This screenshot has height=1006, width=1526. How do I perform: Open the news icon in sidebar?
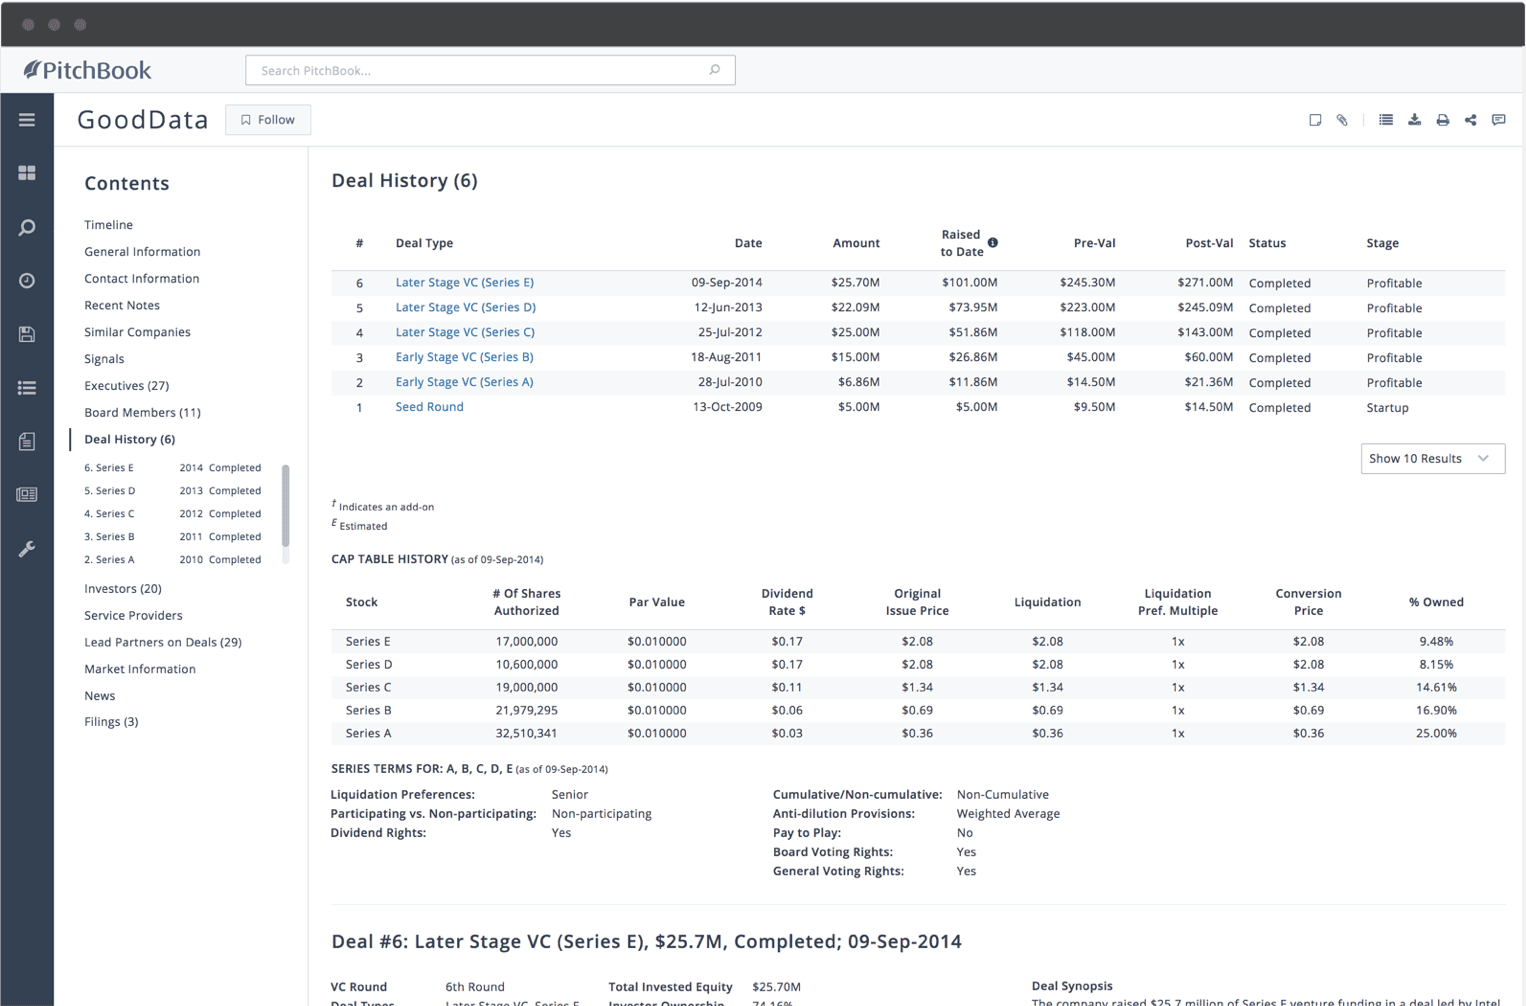(27, 494)
